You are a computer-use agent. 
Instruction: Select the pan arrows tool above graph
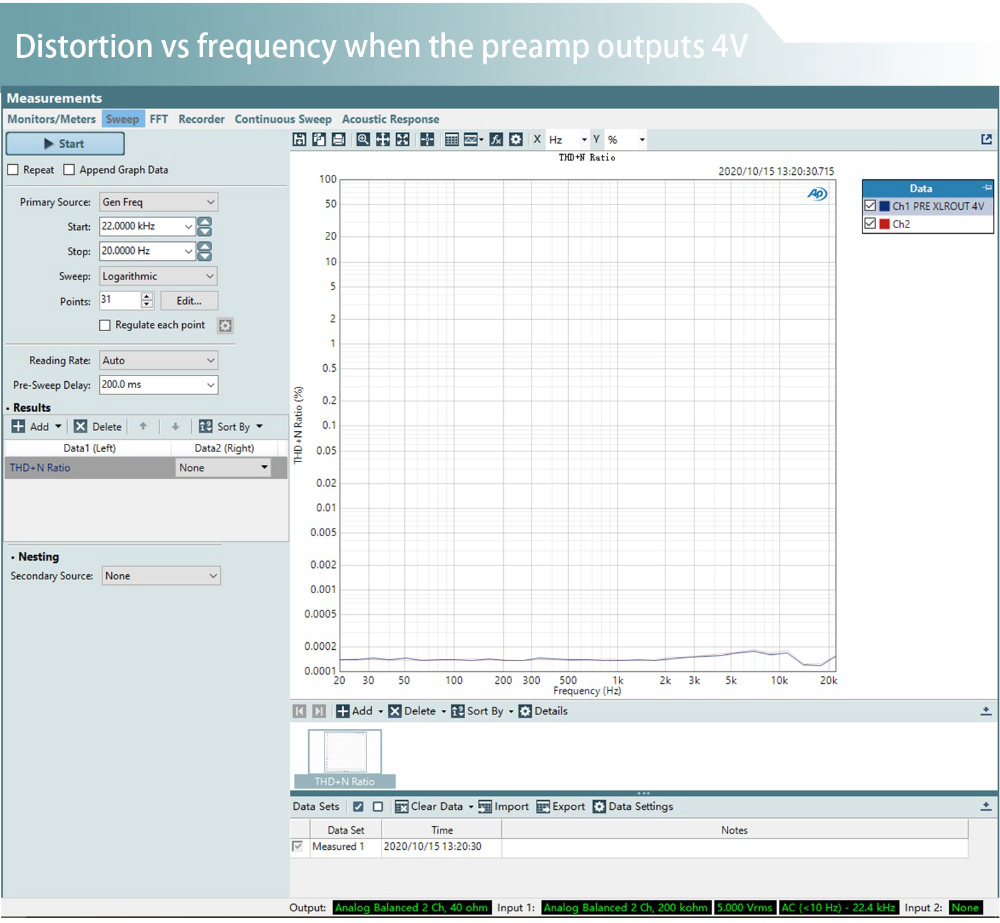383,140
